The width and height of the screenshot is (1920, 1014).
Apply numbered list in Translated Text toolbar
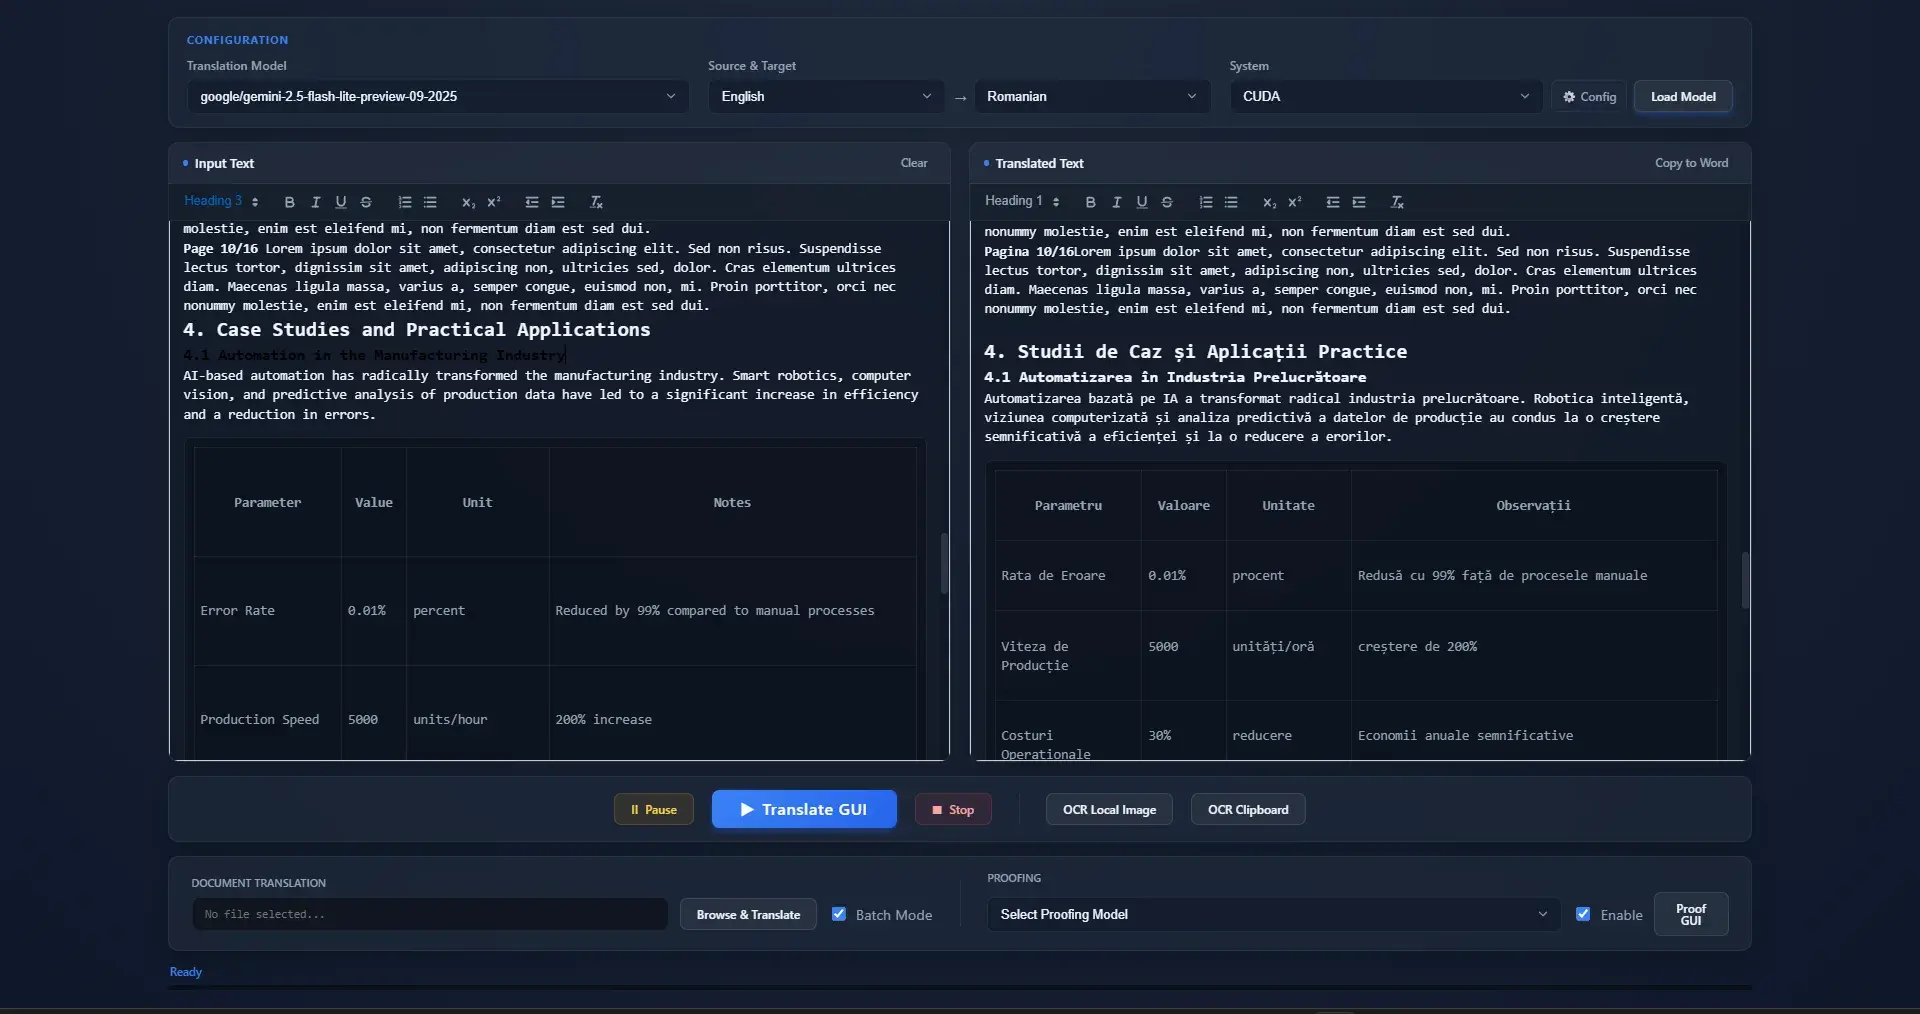[1206, 202]
